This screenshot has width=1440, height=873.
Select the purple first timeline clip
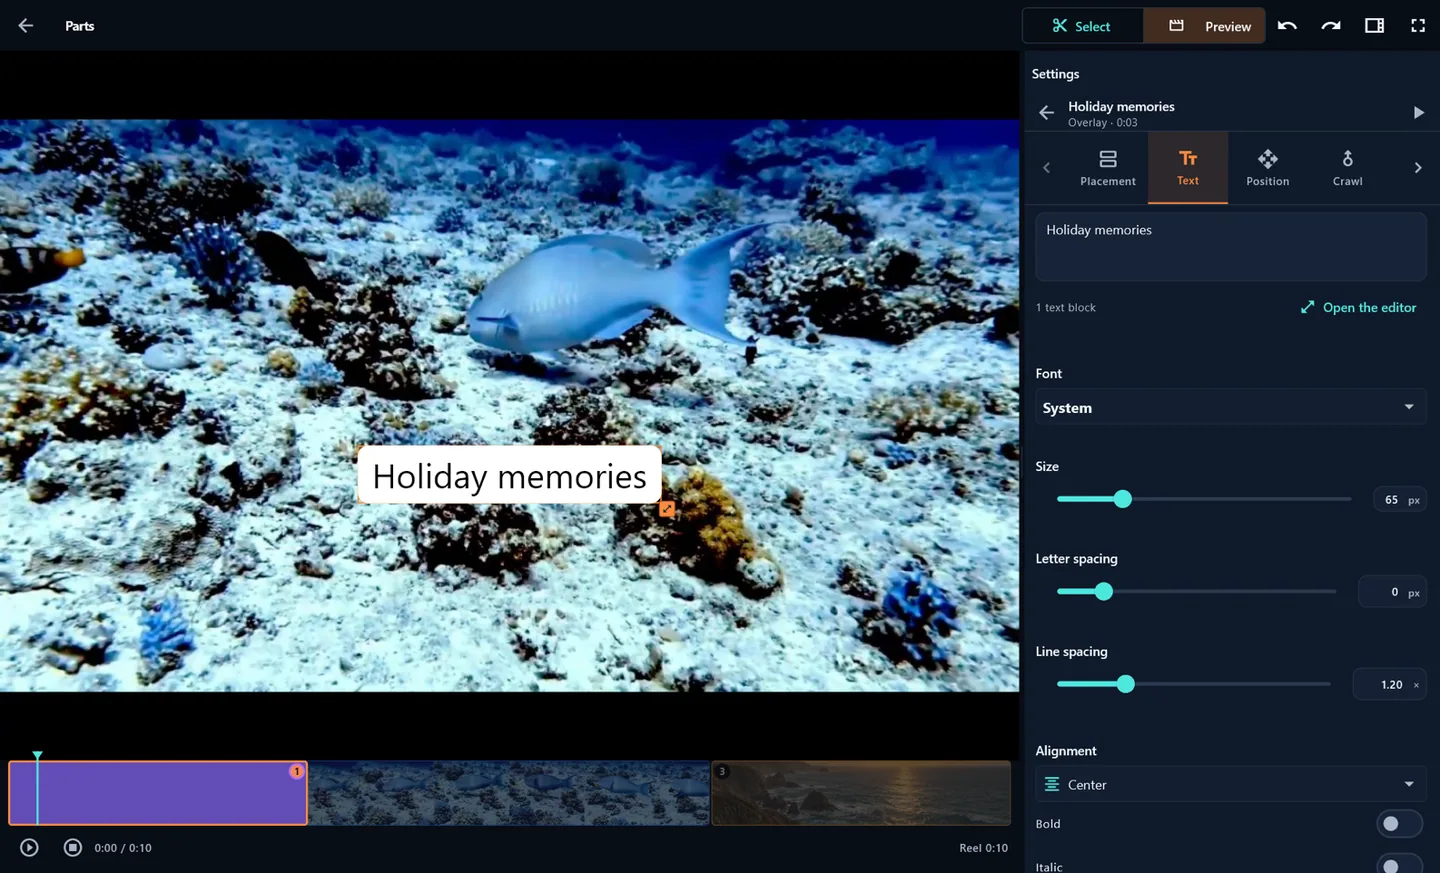[158, 793]
